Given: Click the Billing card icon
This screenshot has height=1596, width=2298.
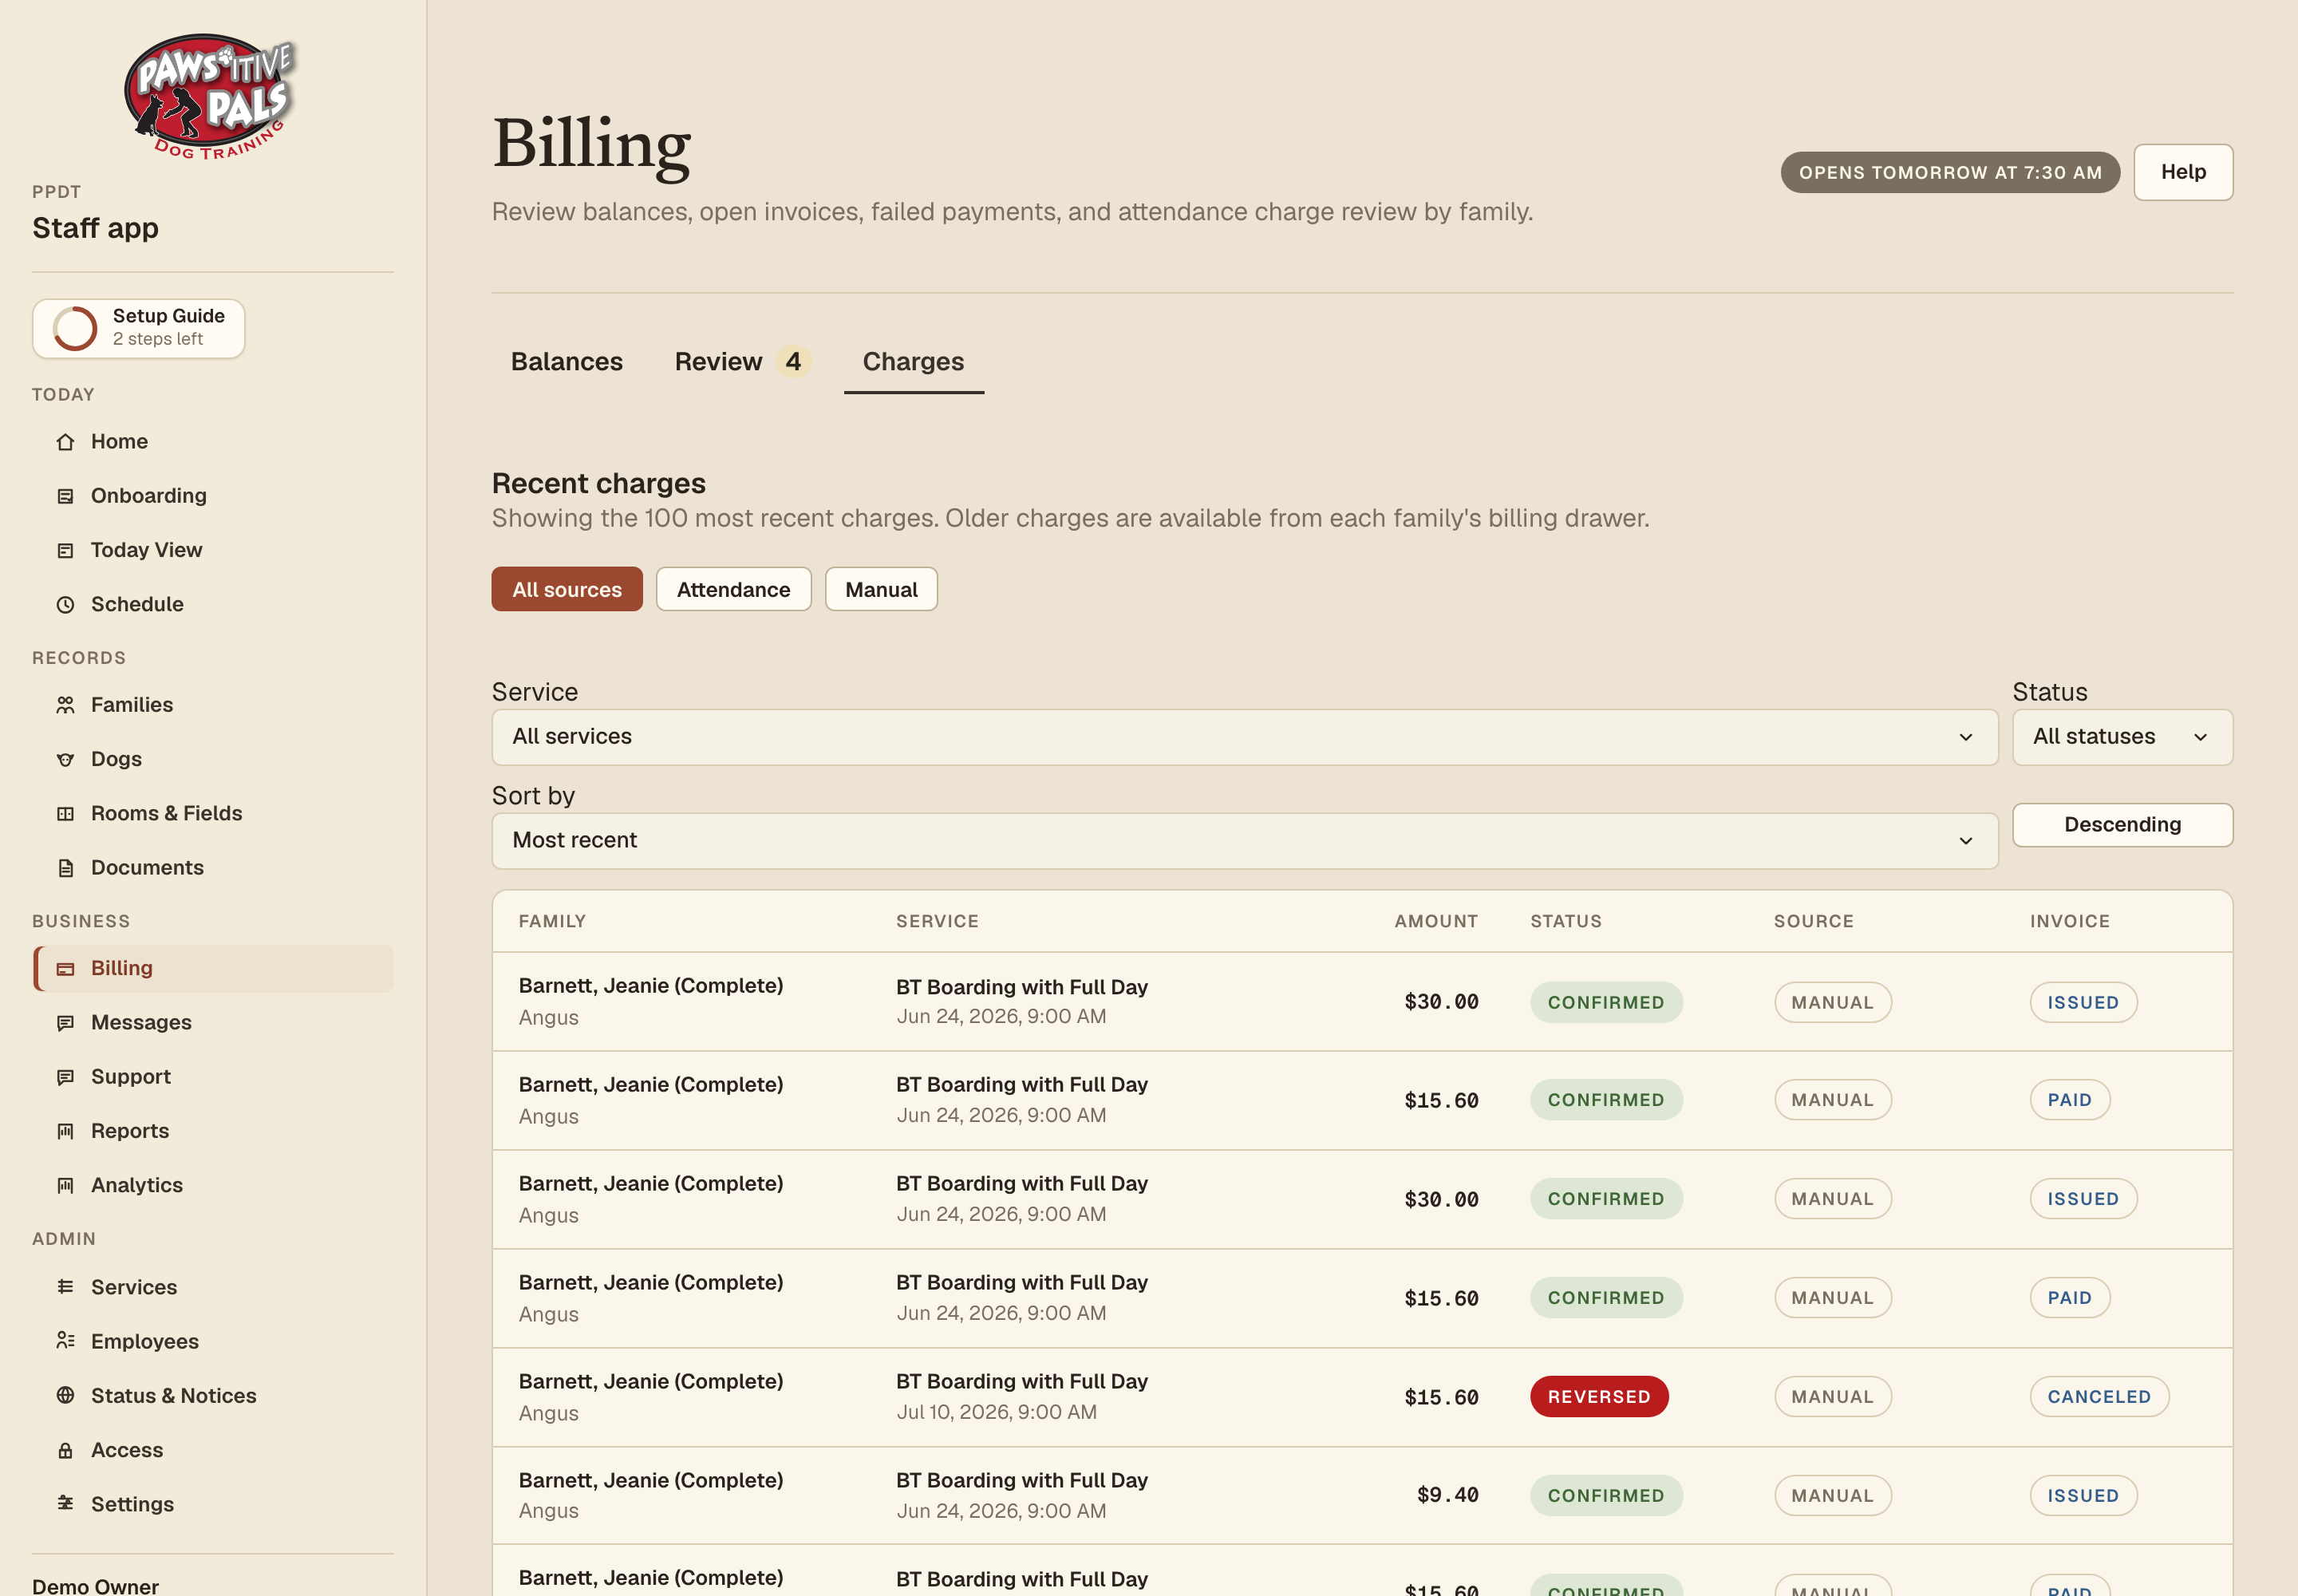Looking at the screenshot, I should (65, 968).
